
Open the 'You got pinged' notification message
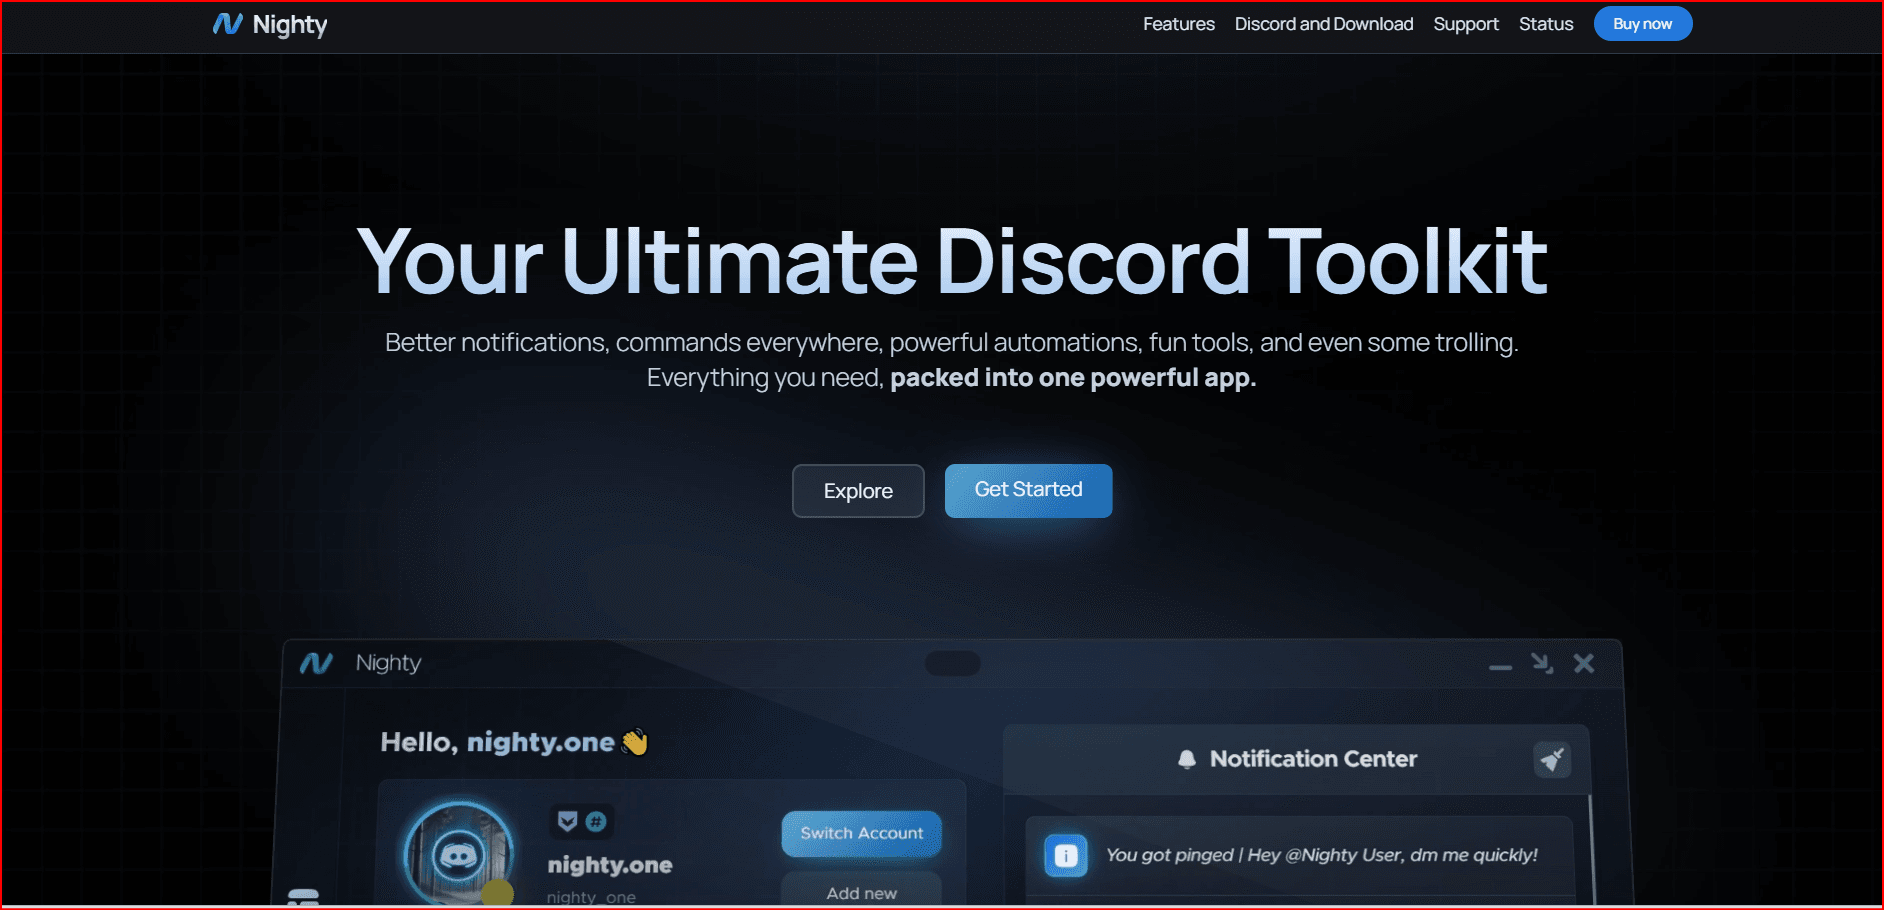point(1320,855)
